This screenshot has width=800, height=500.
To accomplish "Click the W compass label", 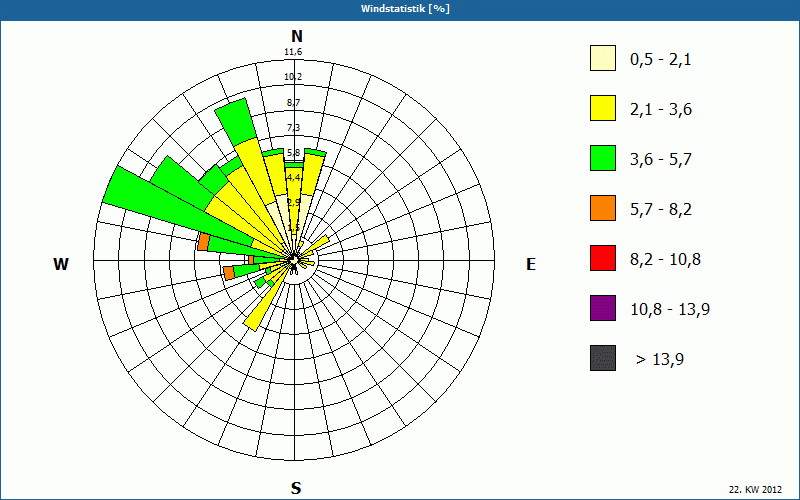I will click(x=61, y=264).
